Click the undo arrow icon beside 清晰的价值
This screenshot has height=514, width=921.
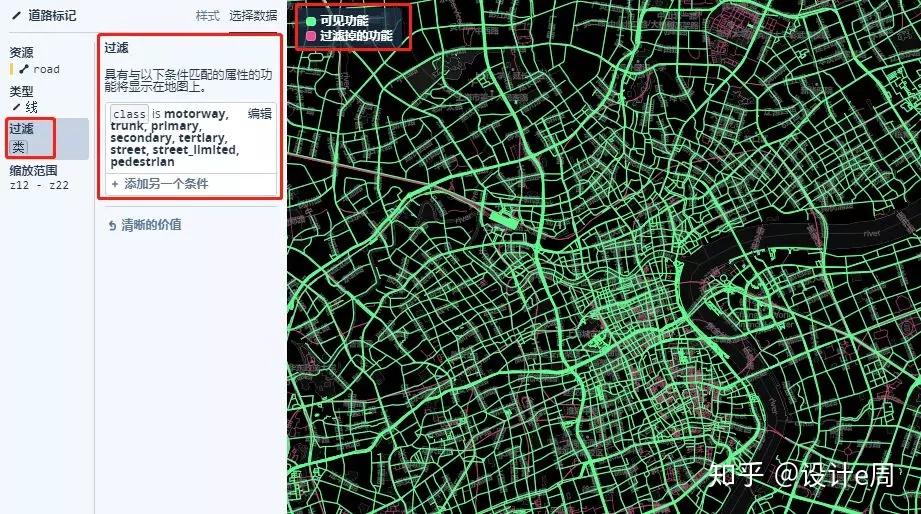pyautogui.click(x=112, y=226)
